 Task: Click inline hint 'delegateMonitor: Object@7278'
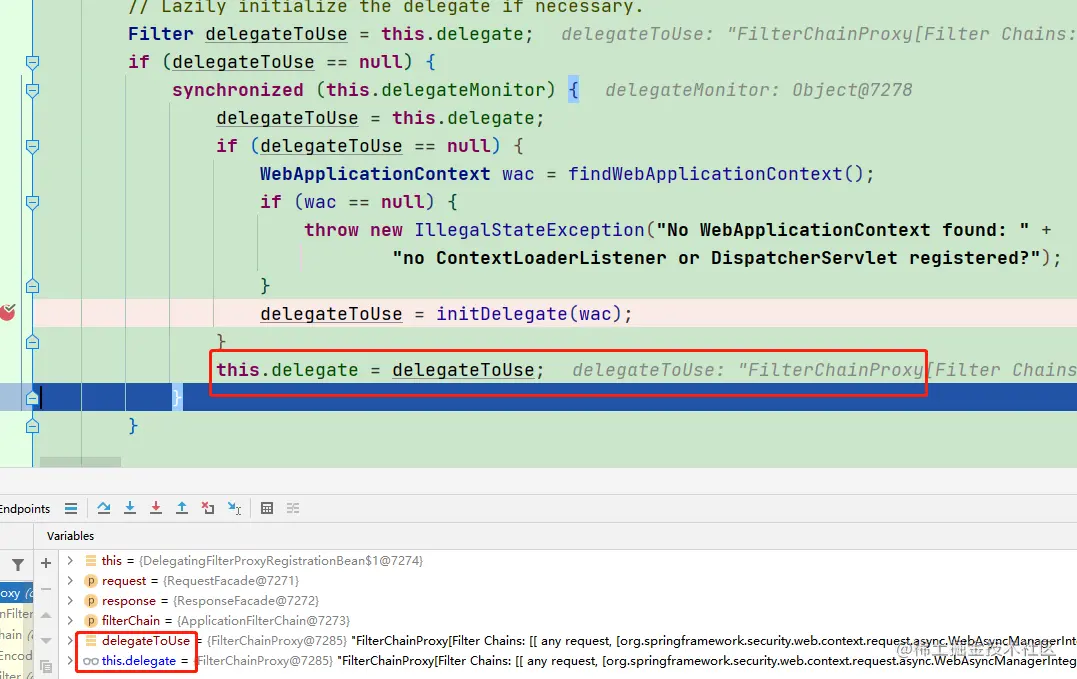759,90
